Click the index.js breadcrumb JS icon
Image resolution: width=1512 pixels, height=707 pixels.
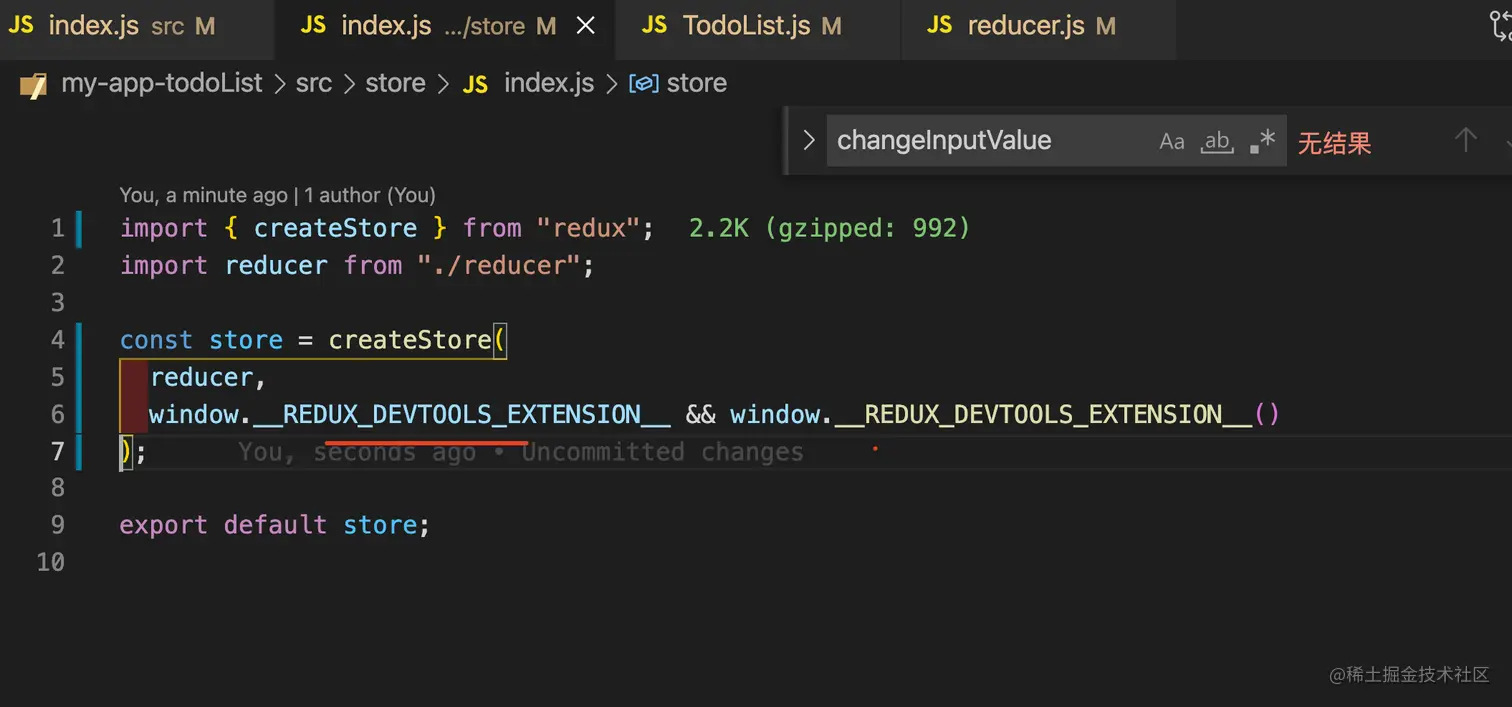[476, 84]
